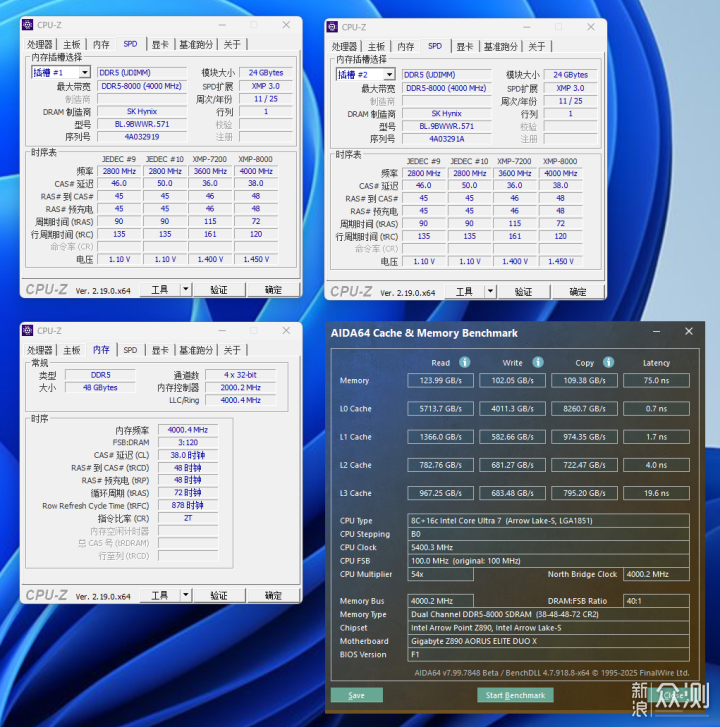Switch to 处理器 tab in top-left CPU-Z
Screen dimensions: 720x727
pyautogui.click(x=40, y=45)
